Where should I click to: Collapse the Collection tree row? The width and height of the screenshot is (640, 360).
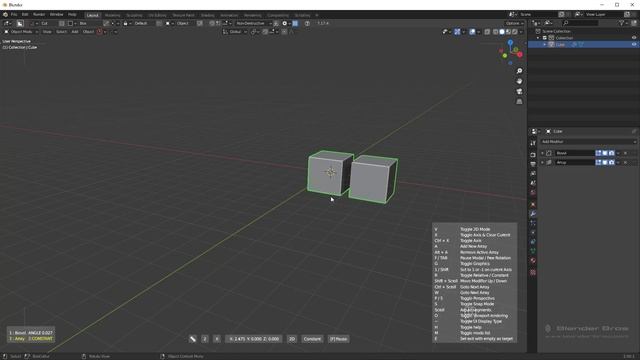pyautogui.click(x=538, y=38)
